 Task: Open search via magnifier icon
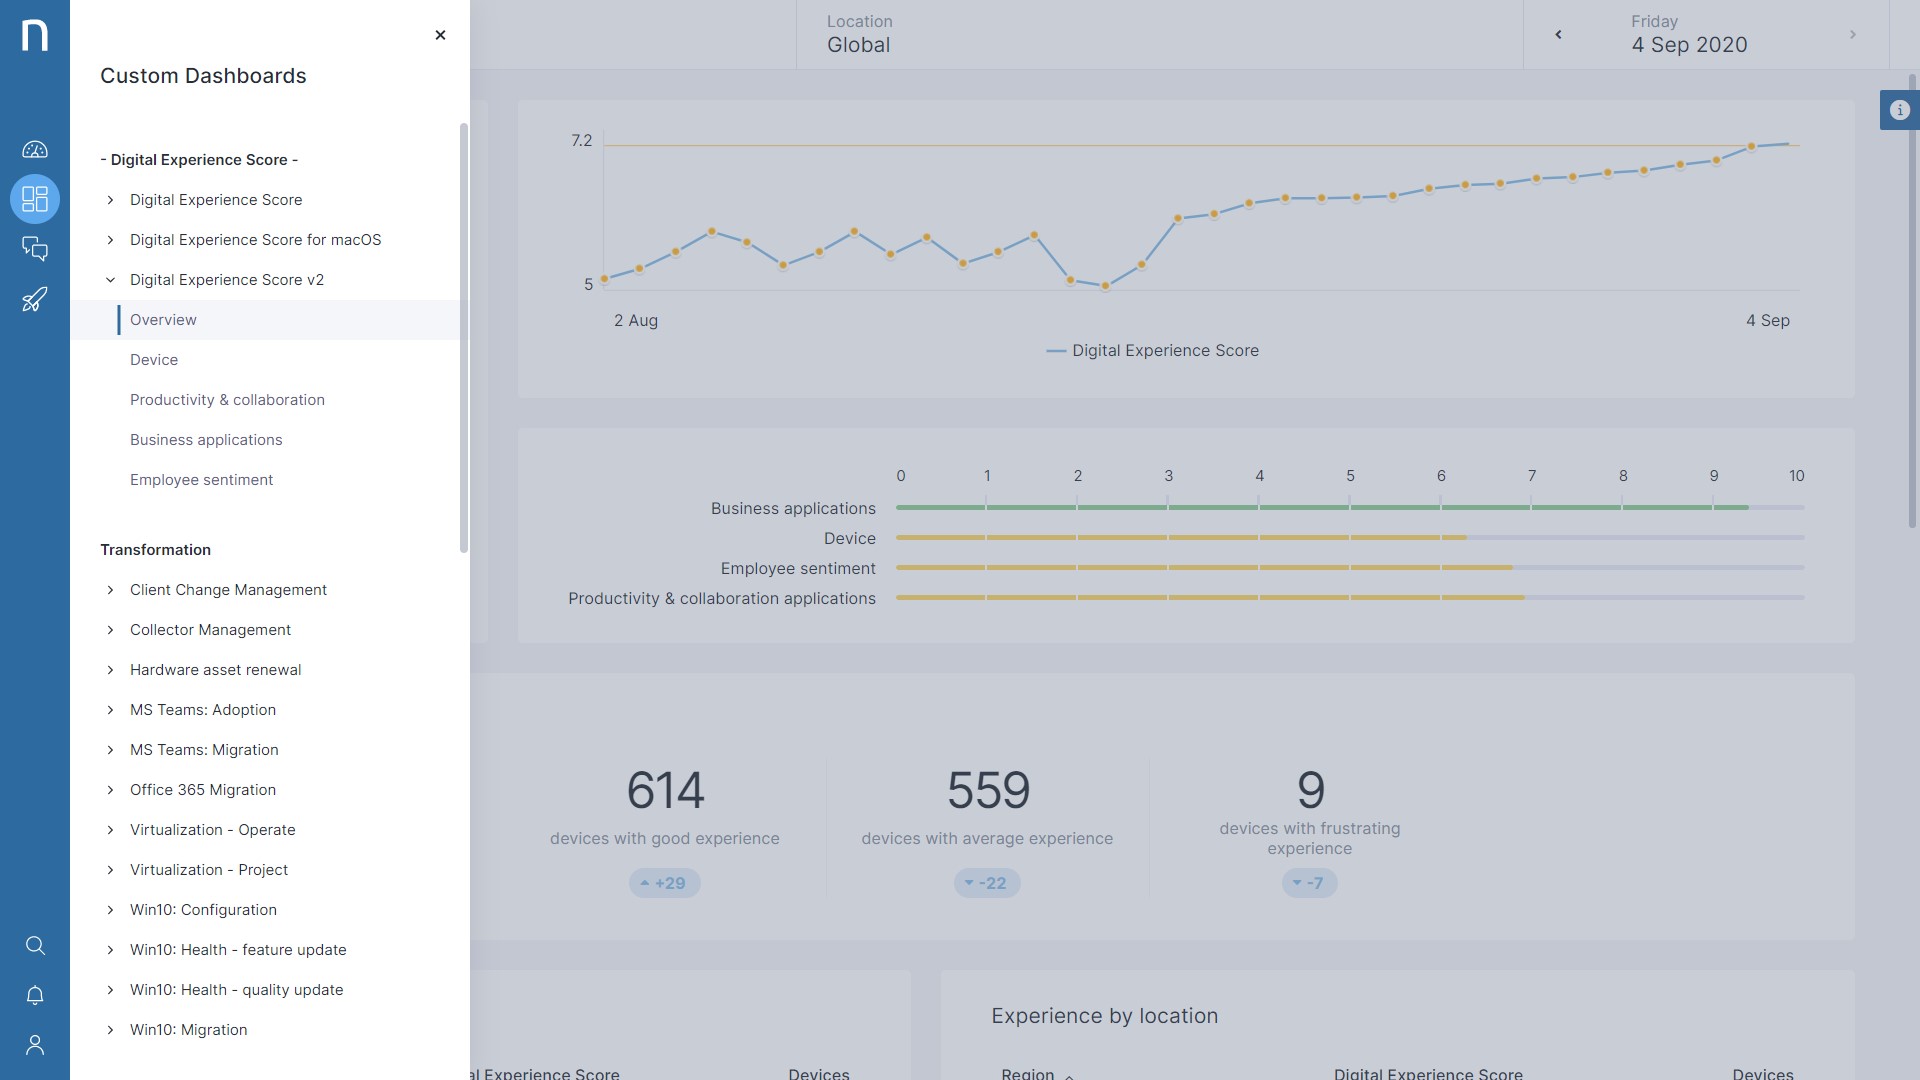tap(35, 945)
